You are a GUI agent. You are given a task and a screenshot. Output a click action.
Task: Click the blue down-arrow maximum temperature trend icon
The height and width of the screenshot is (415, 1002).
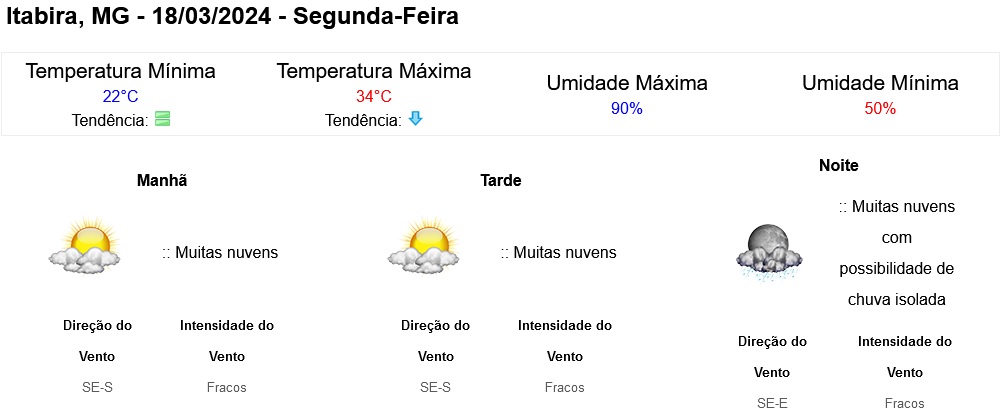(x=415, y=118)
